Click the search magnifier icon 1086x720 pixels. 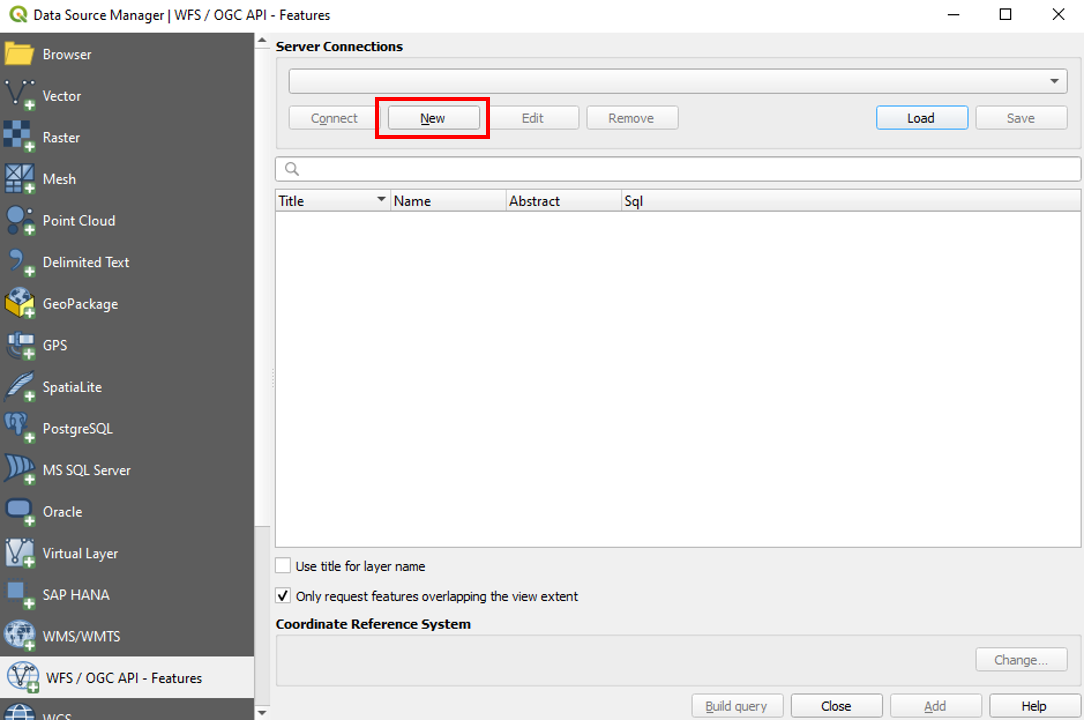pos(292,169)
